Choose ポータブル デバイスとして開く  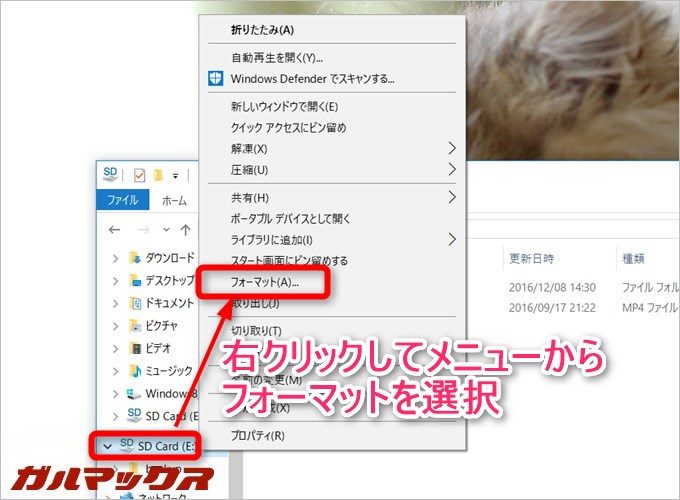290,219
